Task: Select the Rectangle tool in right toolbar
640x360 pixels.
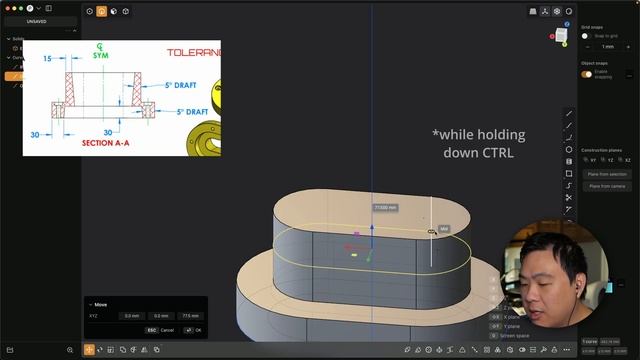Action: (569, 173)
